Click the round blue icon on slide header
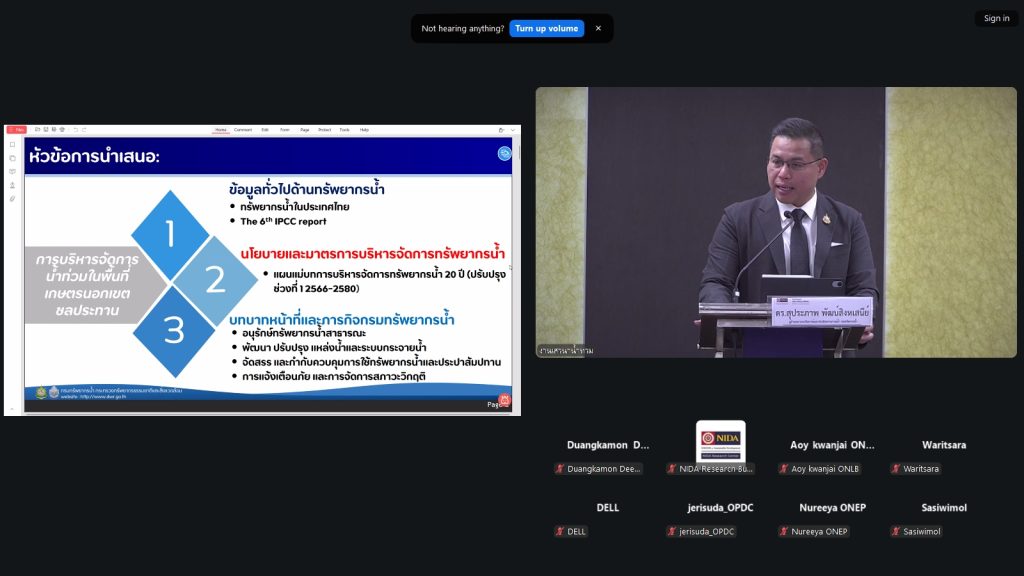 (505, 153)
